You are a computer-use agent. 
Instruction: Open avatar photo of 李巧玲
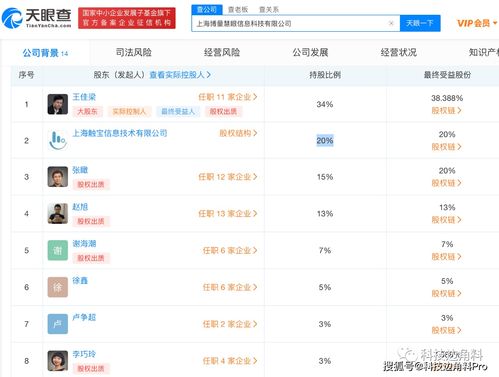click(x=57, y=361)
